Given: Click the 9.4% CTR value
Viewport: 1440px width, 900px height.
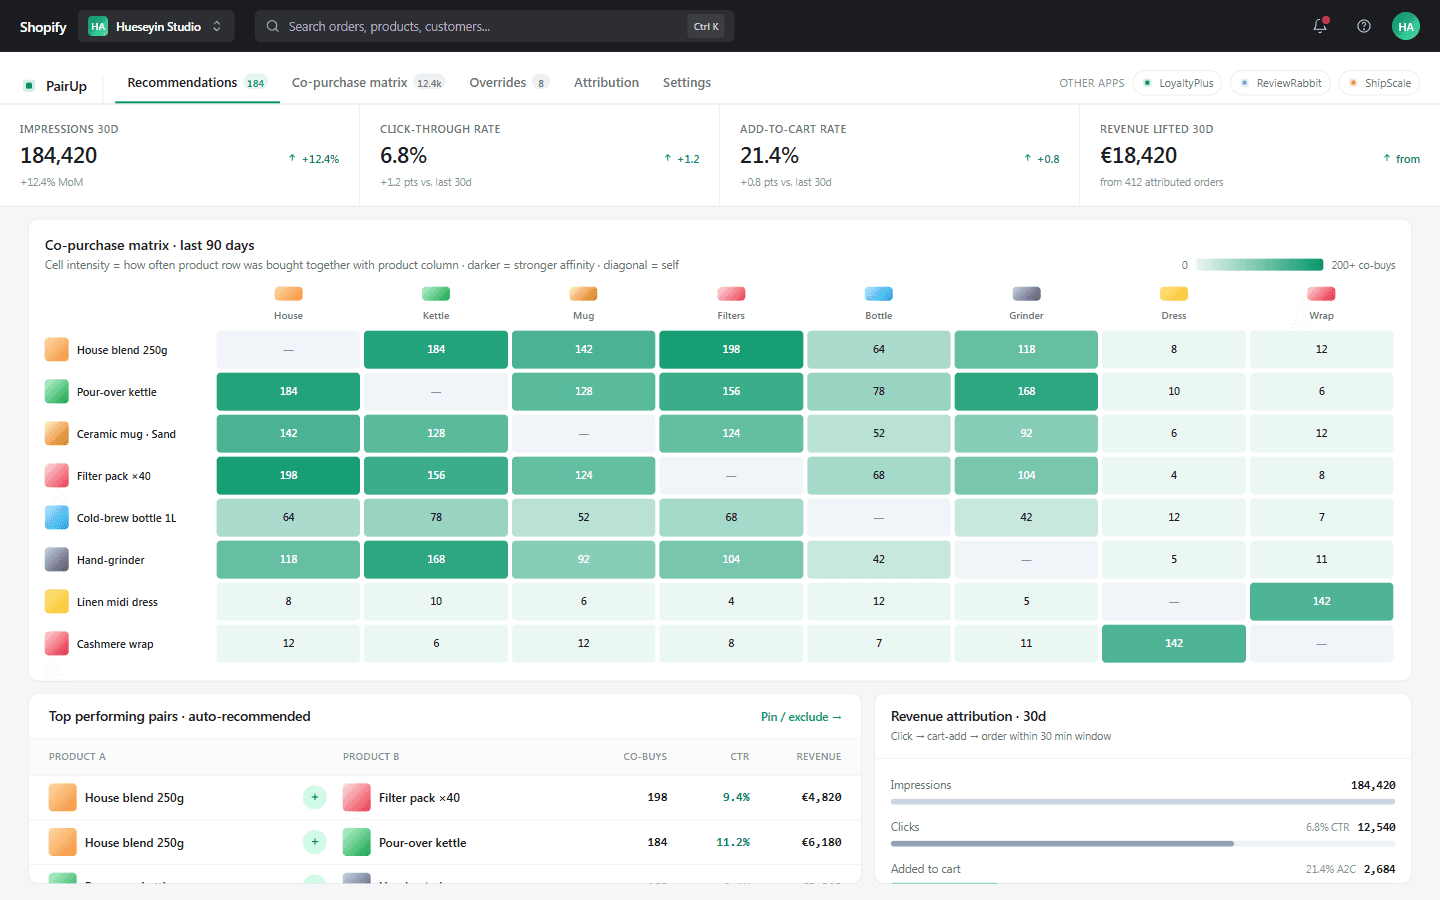Looking at the screenshot, I should point(736,797).
